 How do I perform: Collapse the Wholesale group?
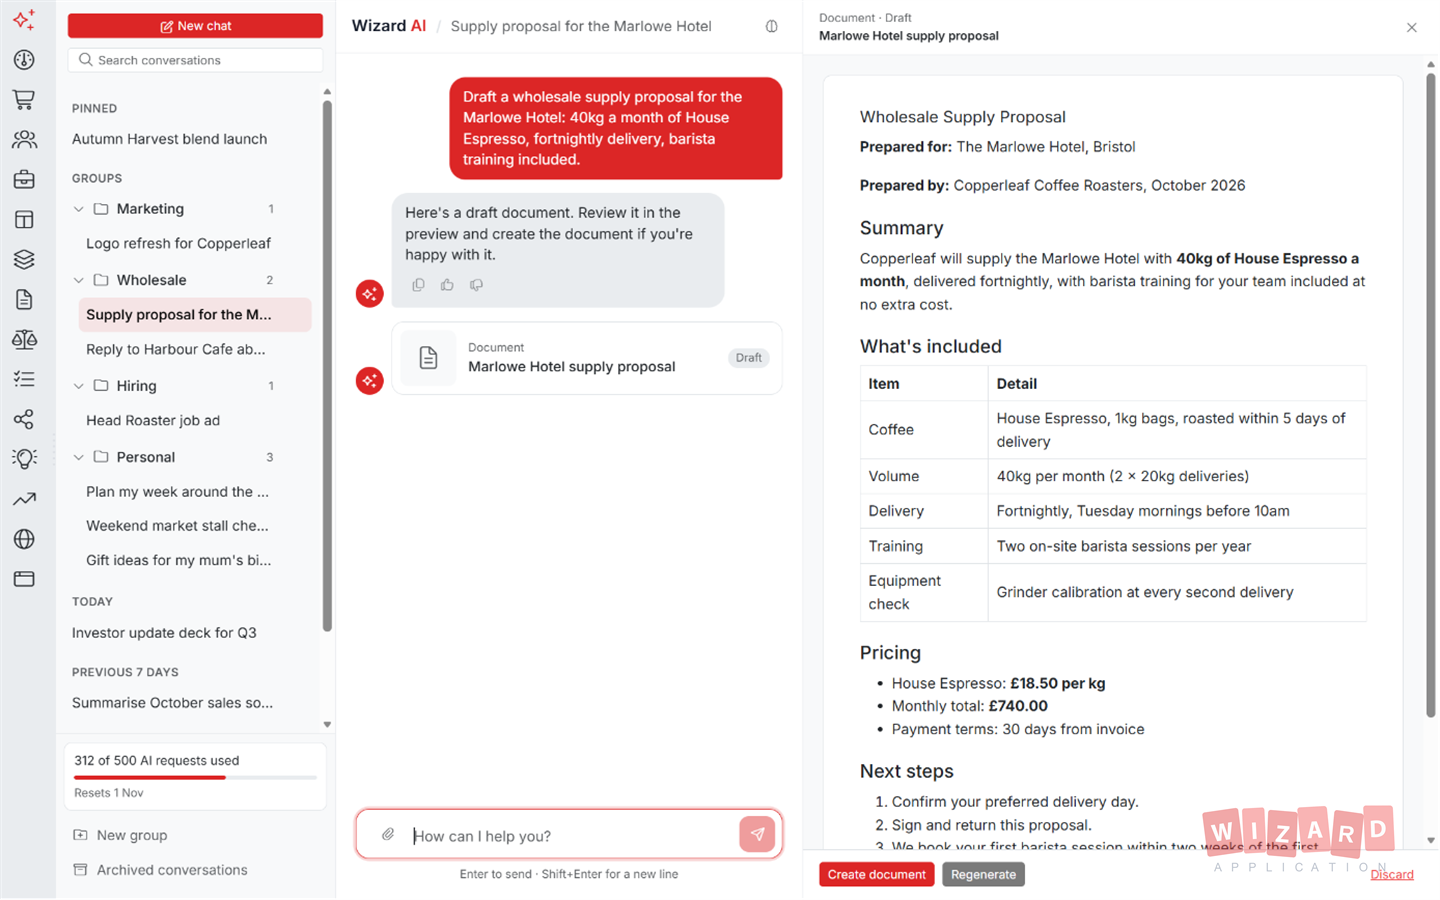coord(79,280)
